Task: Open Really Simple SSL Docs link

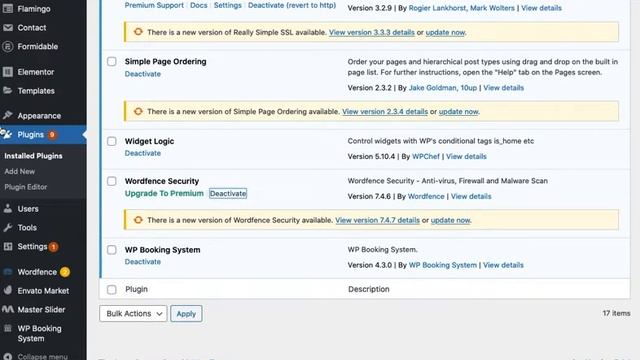Action: 199,5
